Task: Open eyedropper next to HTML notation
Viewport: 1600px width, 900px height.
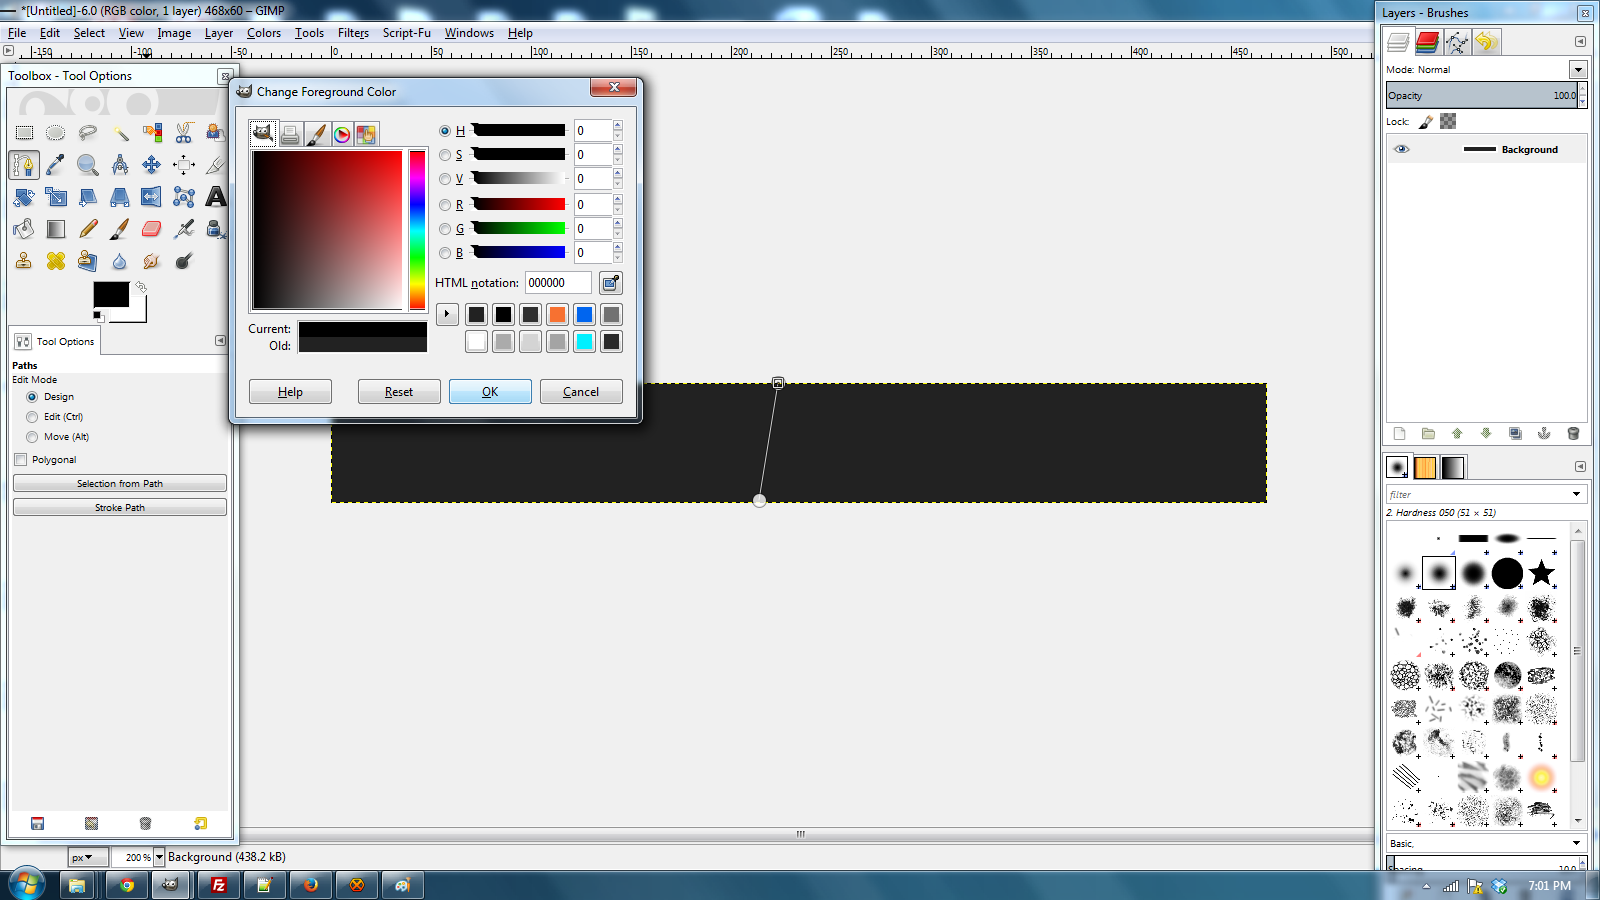Action: point(610,283)
